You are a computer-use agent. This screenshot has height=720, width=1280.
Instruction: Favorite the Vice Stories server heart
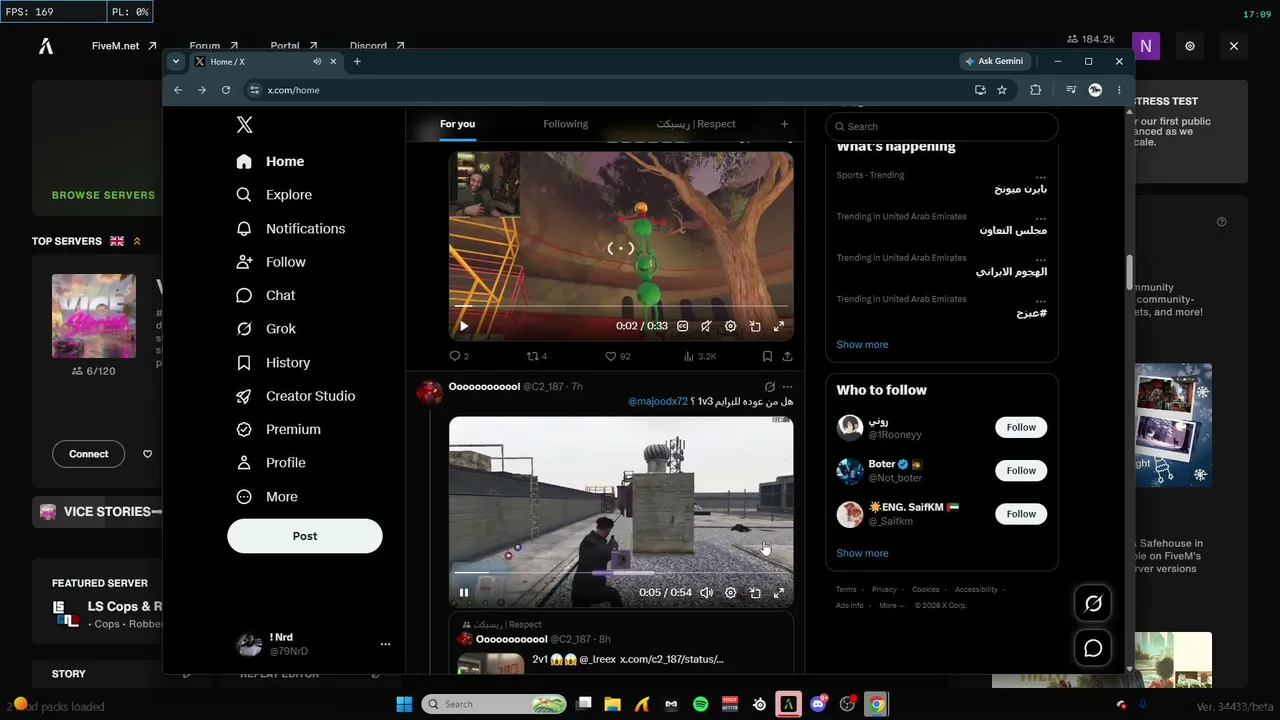pos(148,454)
